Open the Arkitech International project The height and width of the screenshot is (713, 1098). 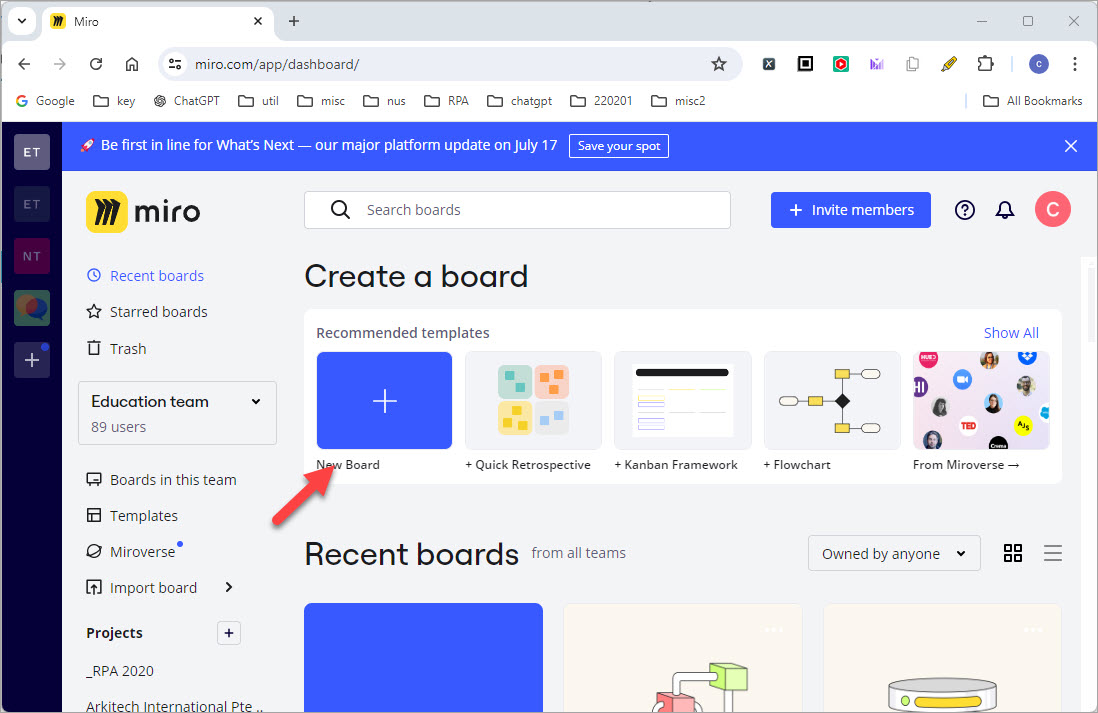174,705
